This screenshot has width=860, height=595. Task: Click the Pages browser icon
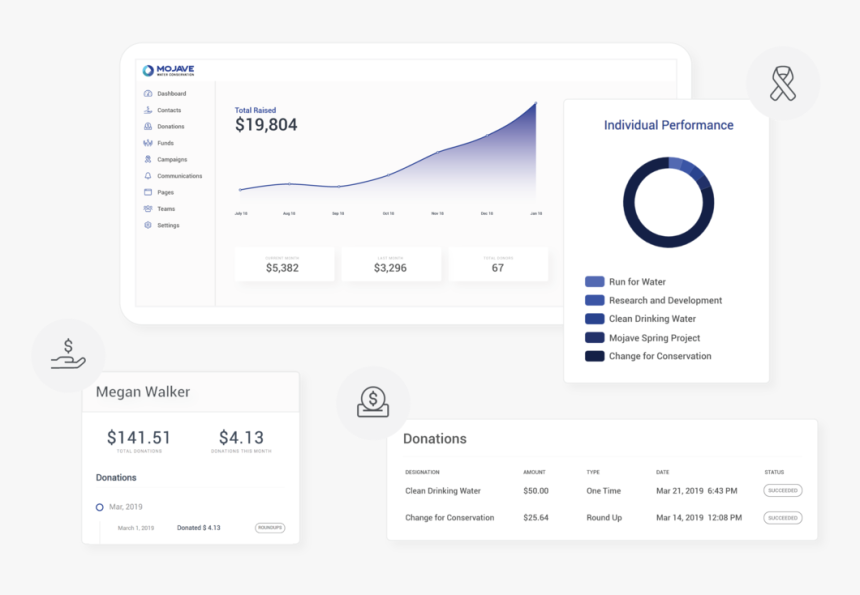[x=148, y=192]
